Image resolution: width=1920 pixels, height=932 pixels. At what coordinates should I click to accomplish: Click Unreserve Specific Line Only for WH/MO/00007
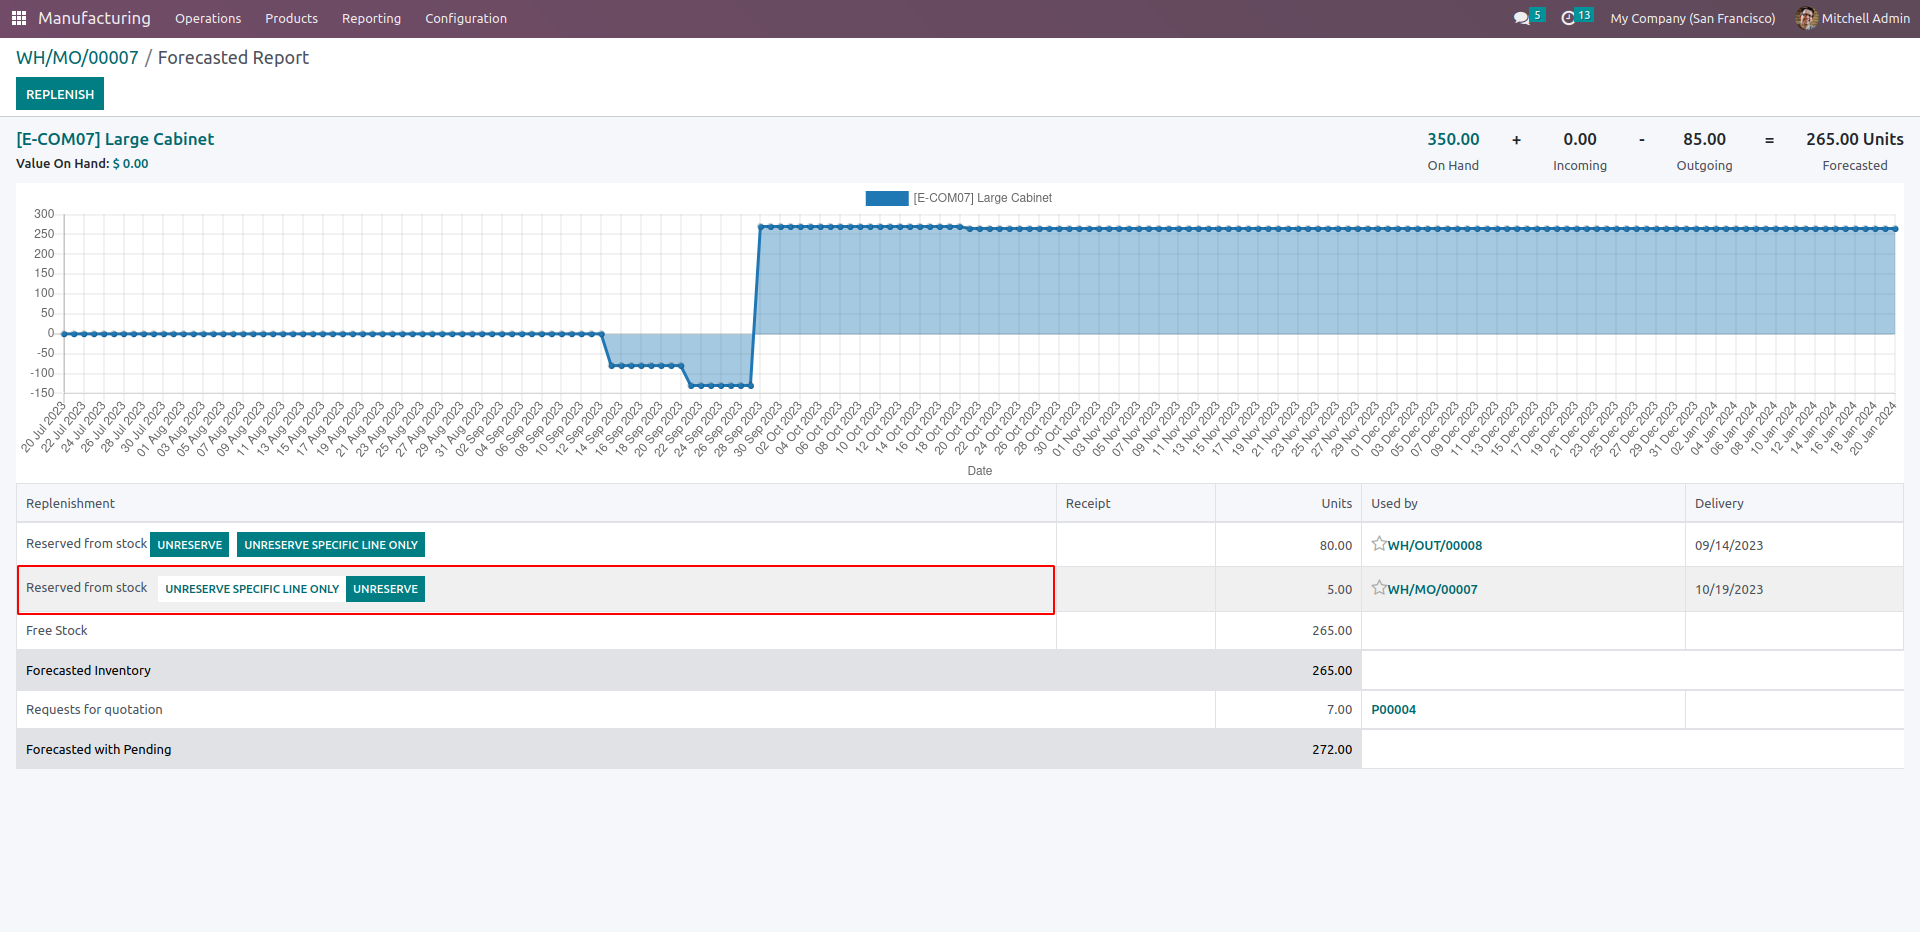(x=252, y=589)
